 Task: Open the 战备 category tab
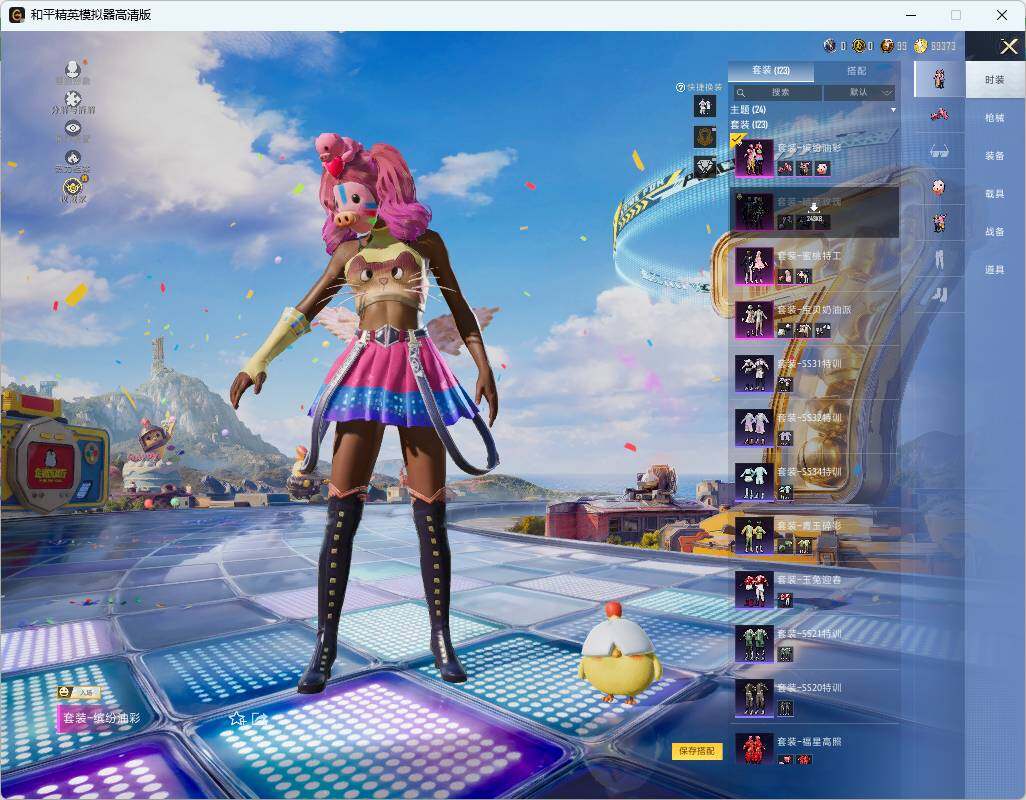[995, 232]
